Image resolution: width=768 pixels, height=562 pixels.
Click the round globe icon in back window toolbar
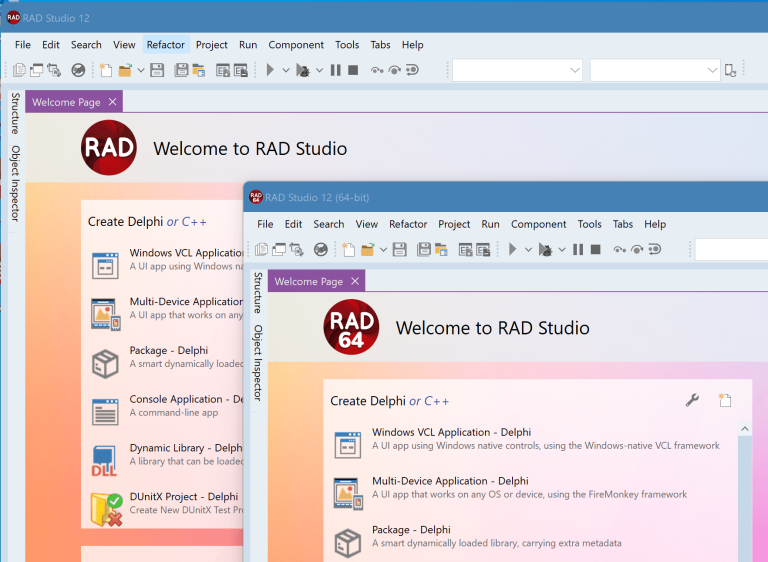pos(78,70)
